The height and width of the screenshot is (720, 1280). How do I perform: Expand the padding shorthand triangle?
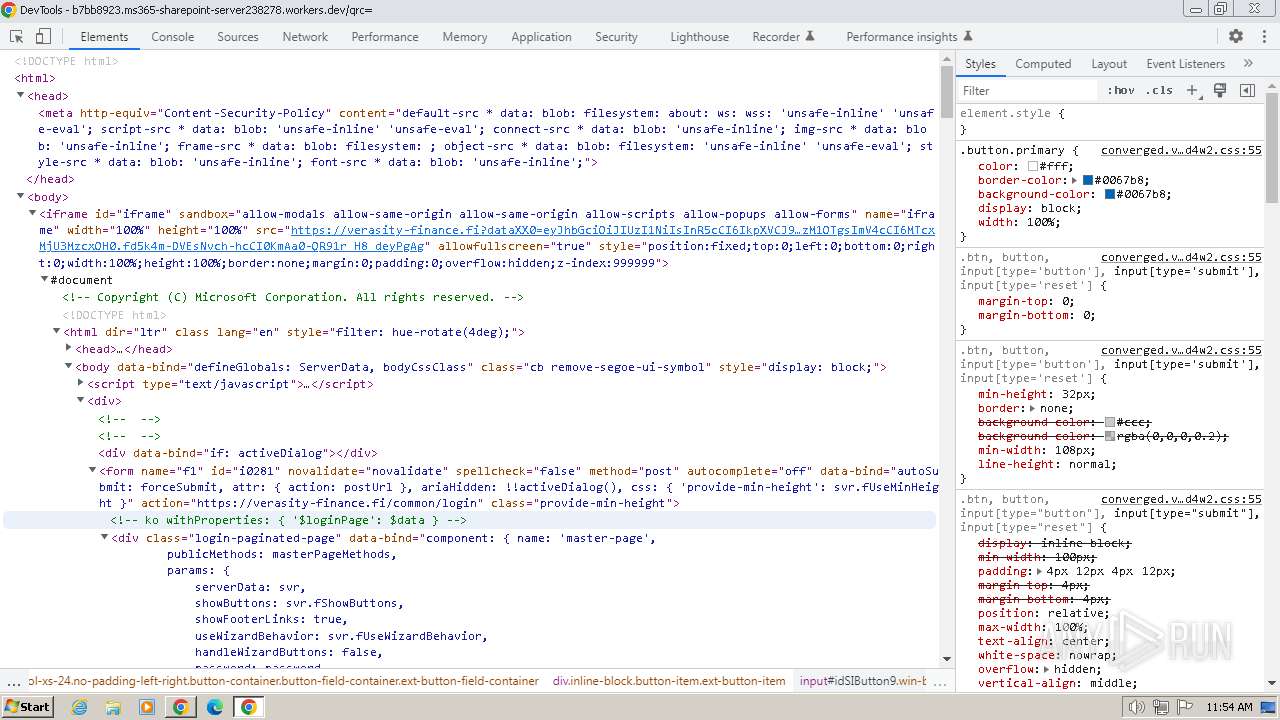tap(1040, 571)
